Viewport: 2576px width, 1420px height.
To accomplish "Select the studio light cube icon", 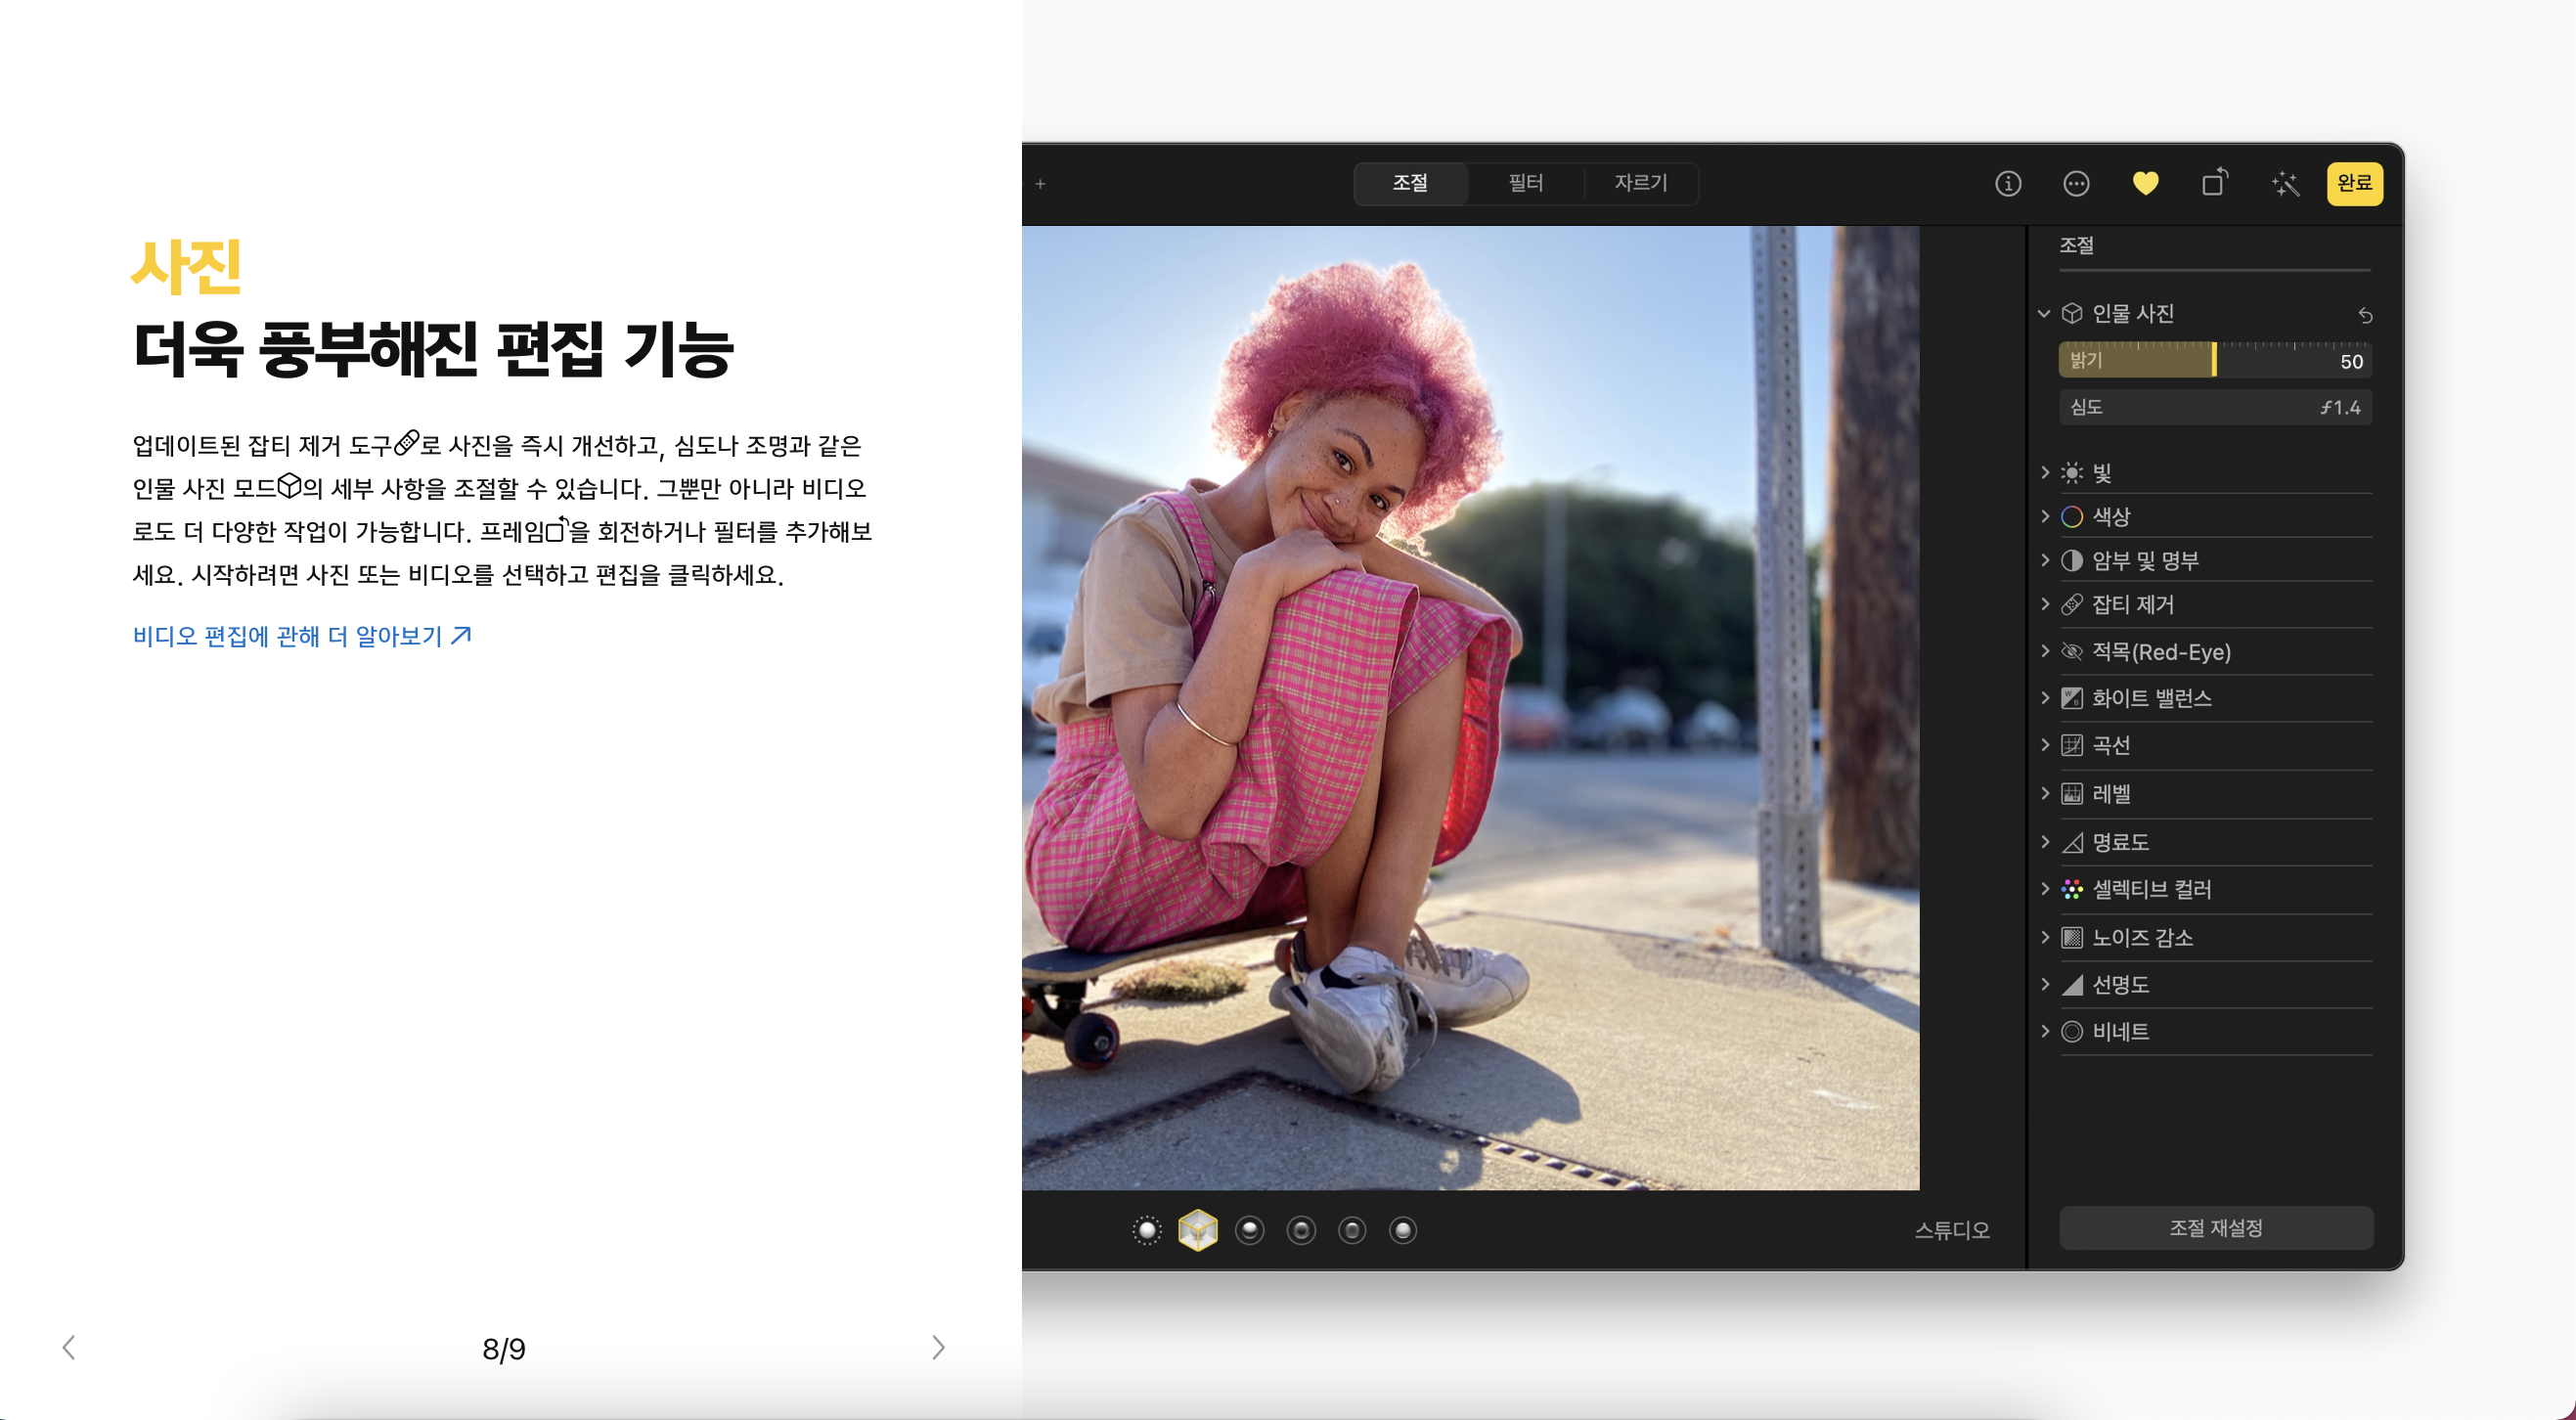I will click(x=1198, y=1230).
